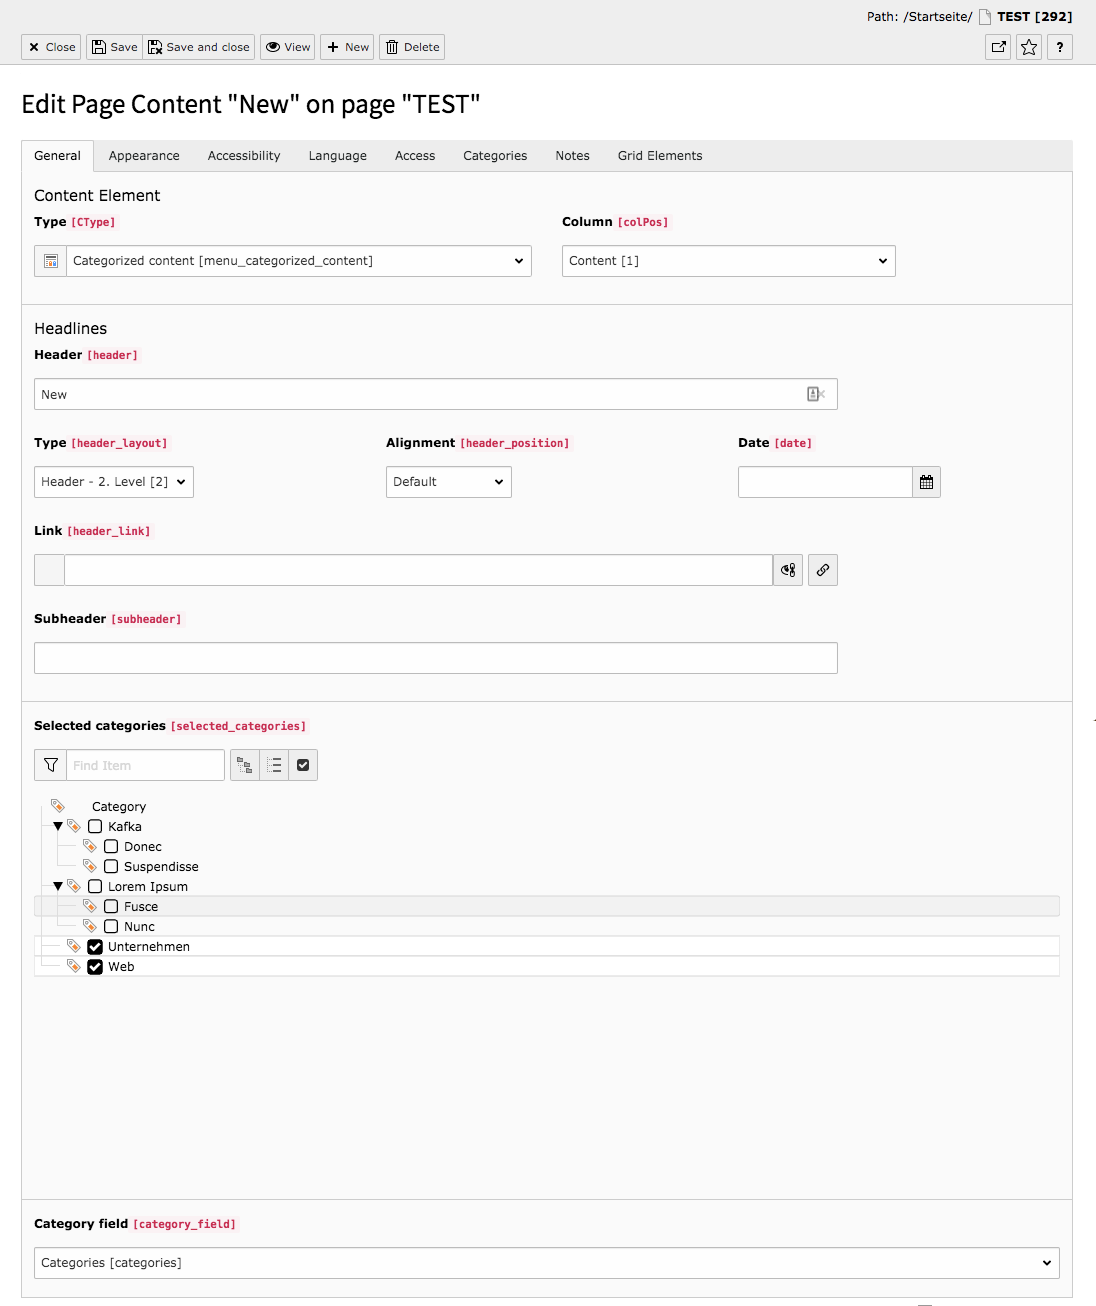Open the help question mark icon
Viewport: 1096px width, 1306px height.
pyautogui.click(x=1060, y=47)
